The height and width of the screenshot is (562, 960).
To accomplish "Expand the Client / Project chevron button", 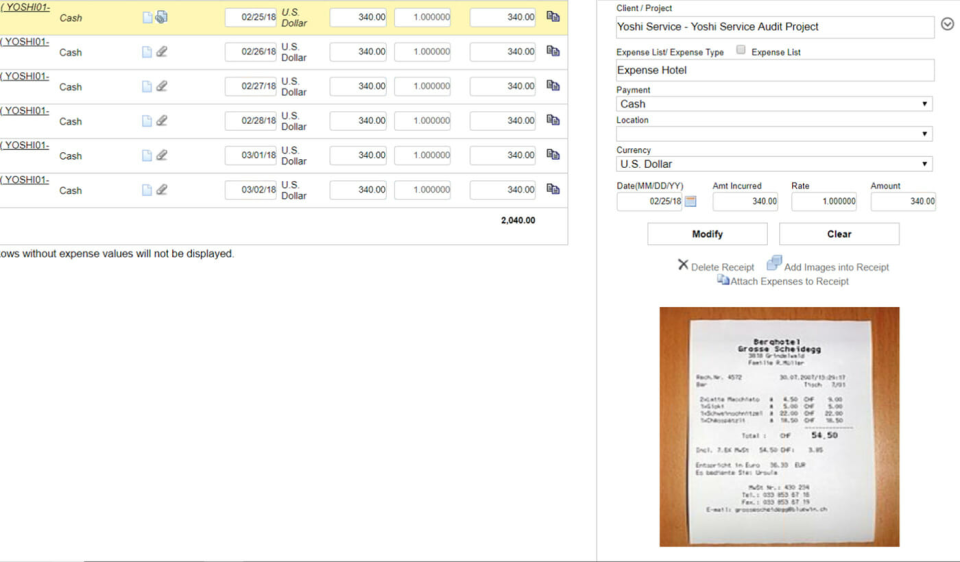I will [947, 24].
